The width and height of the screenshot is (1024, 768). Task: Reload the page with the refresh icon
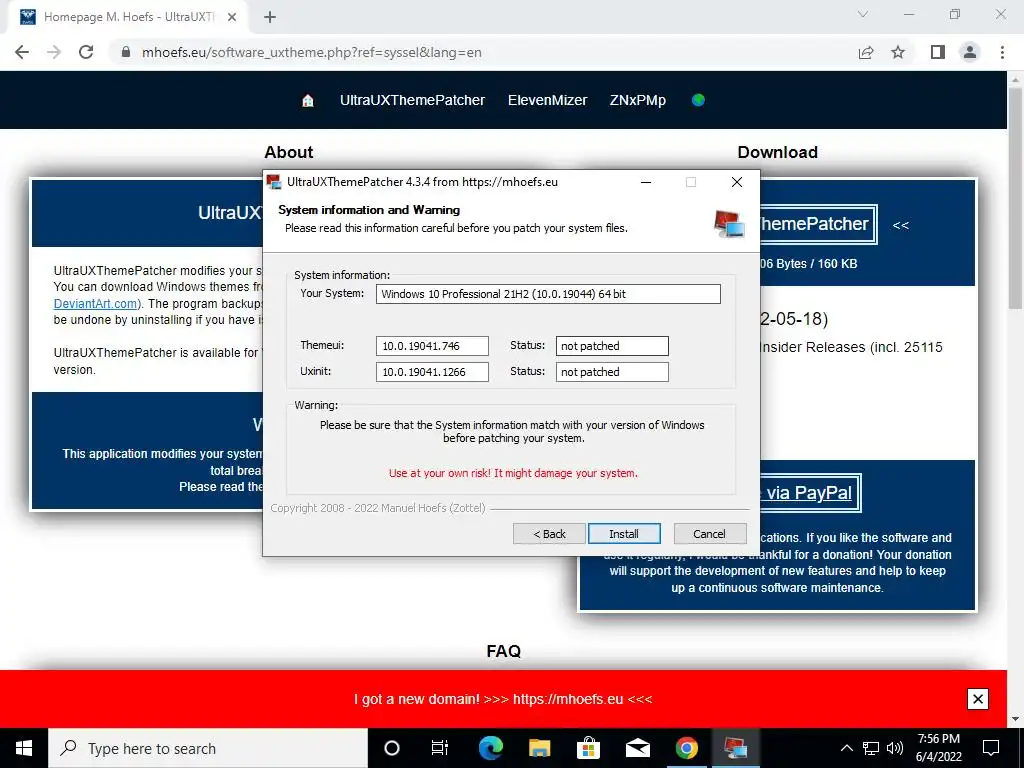[x=86, y=52]
